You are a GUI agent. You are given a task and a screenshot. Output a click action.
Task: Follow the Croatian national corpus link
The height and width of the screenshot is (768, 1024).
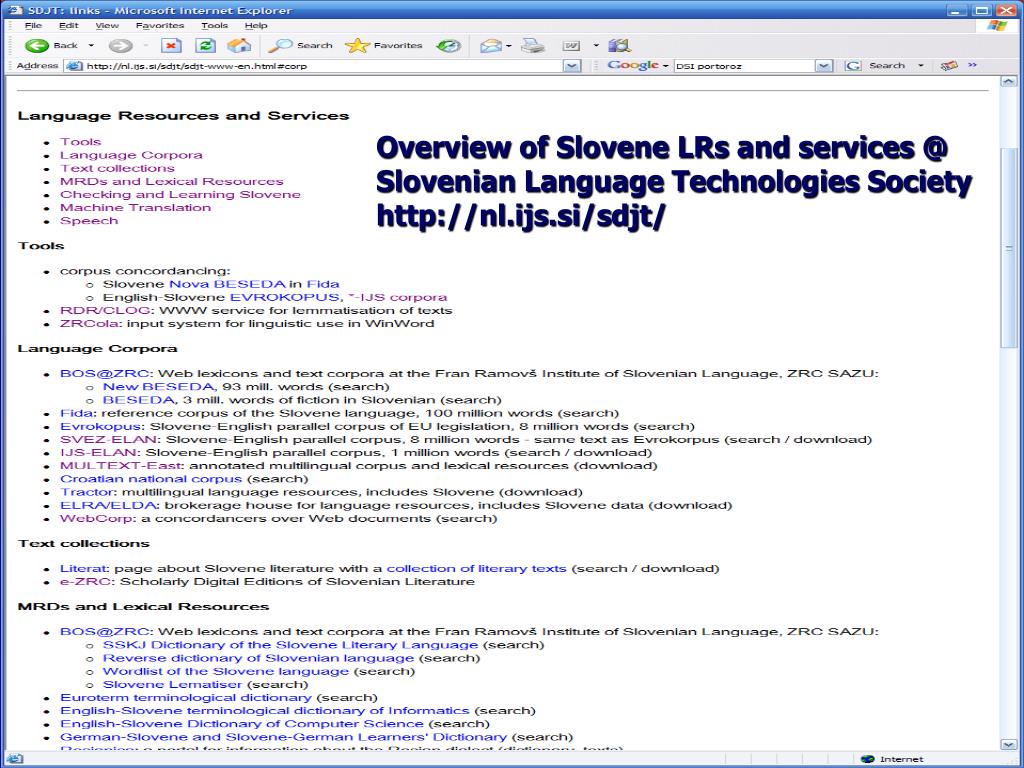click(151, 479)
